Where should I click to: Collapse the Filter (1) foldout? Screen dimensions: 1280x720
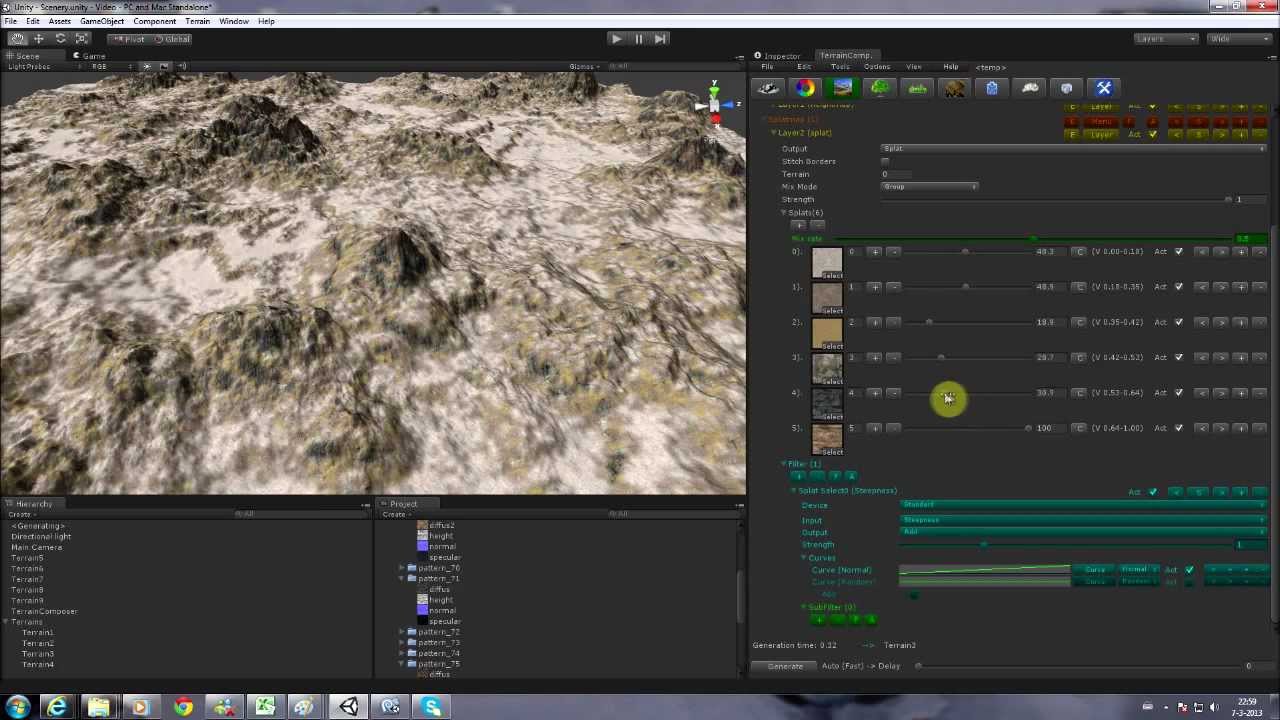pos(784,464)
